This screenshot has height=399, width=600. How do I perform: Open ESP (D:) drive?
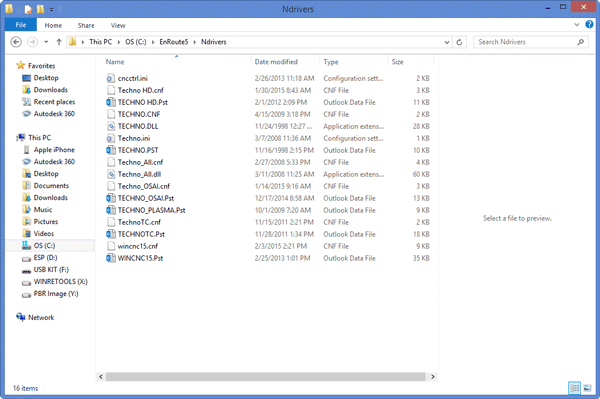click(45, 257)
